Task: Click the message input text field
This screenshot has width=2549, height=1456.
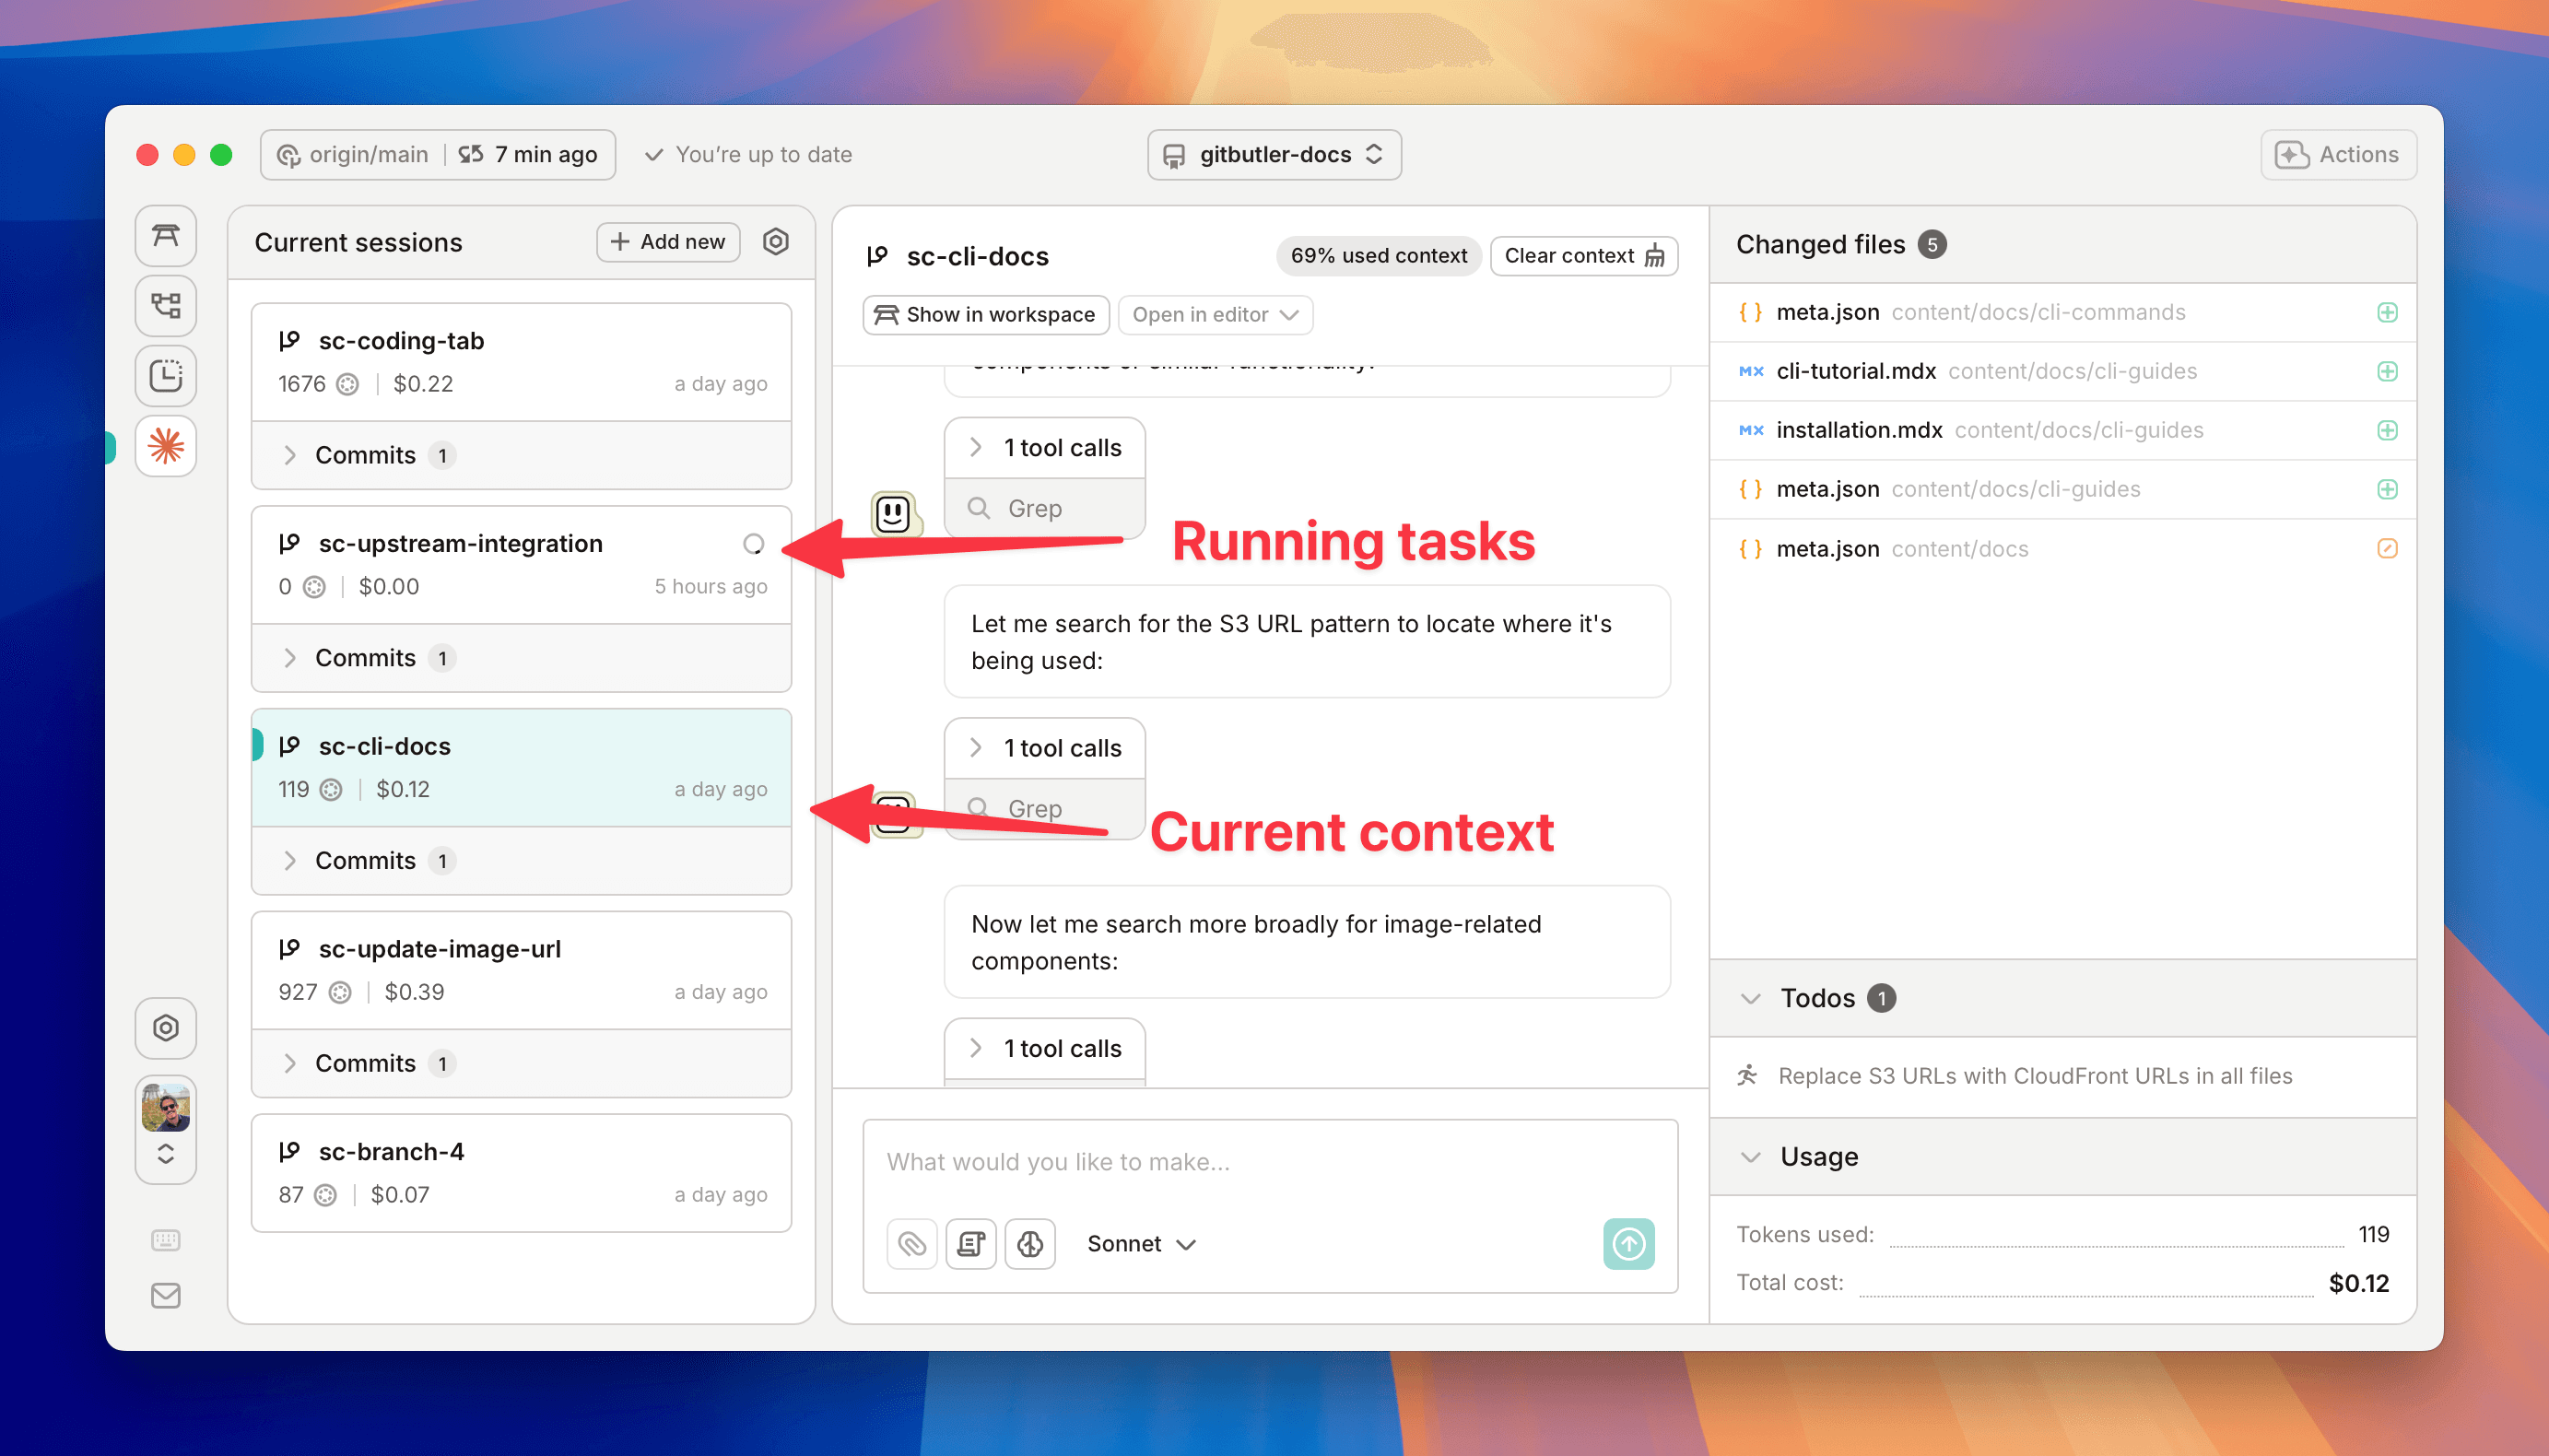Action: tap(1268, 1162)
